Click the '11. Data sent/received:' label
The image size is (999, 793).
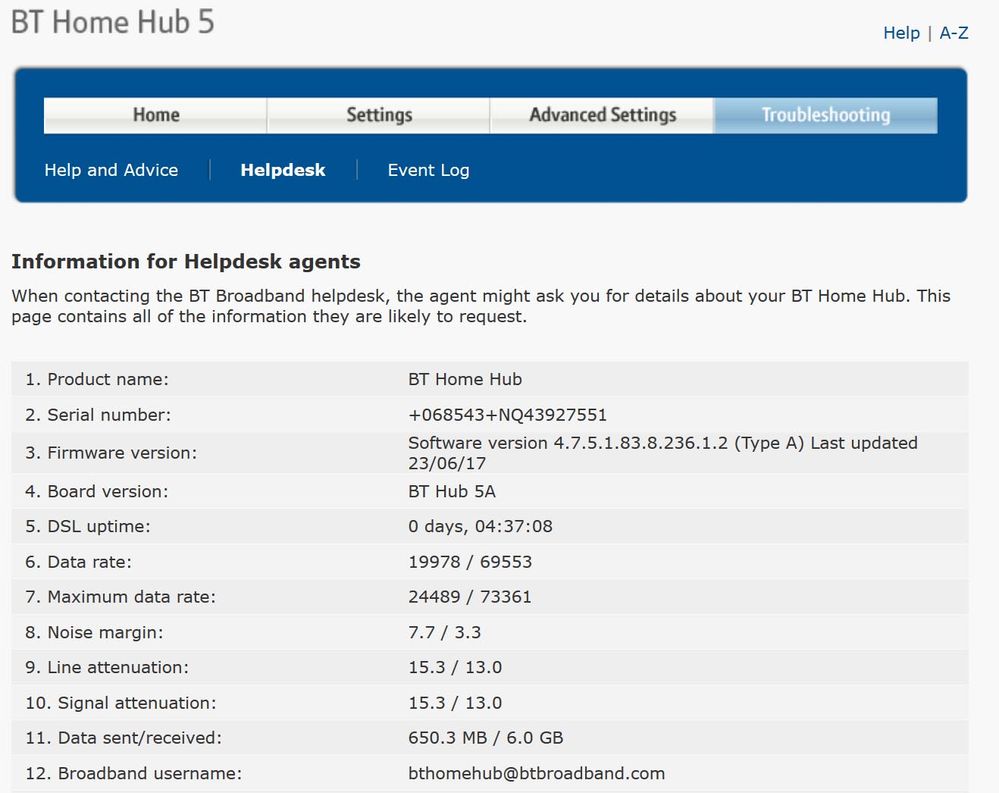click(124, 738)
